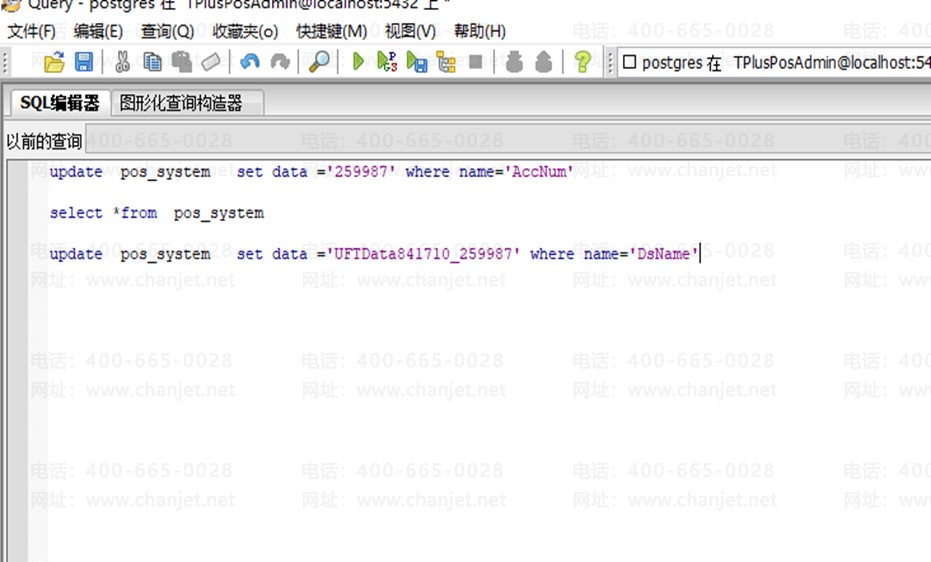The height and width of the screenshot is (562, 931).
Task: Cut selected text with scissors icon
Action: (122, 62)
